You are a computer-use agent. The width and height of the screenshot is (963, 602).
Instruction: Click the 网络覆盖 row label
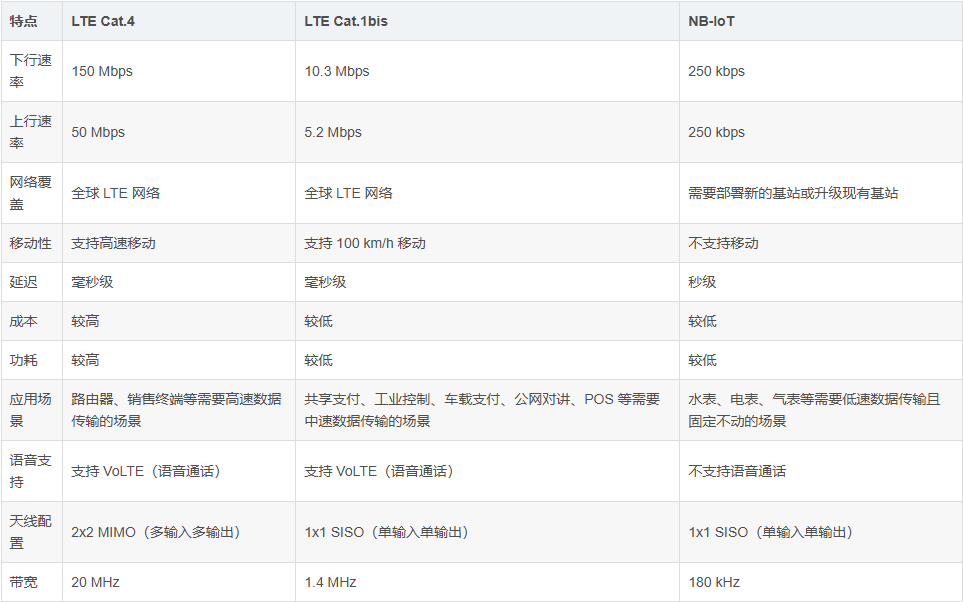(x=30, y=193)
